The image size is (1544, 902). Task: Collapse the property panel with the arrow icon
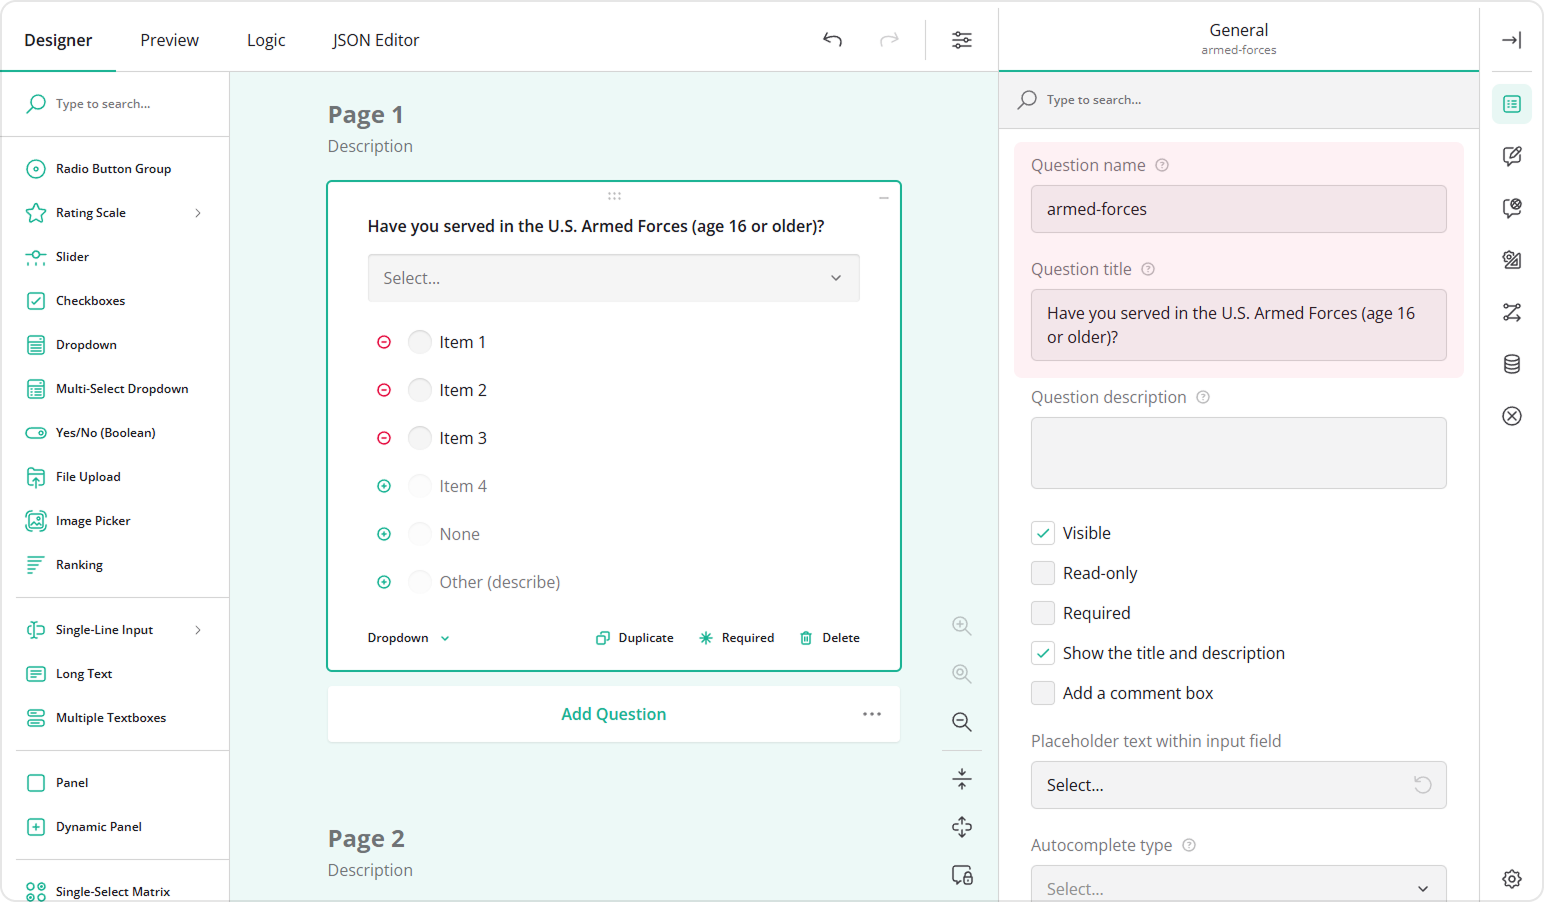[x=1511, y=40]
